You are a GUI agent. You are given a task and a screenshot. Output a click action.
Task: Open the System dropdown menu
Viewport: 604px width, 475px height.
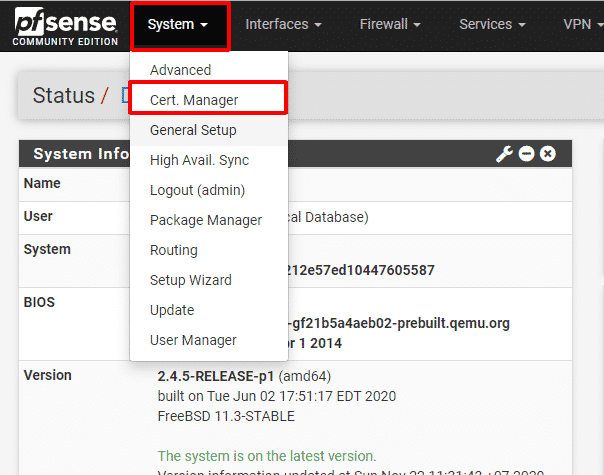[178, 25]
